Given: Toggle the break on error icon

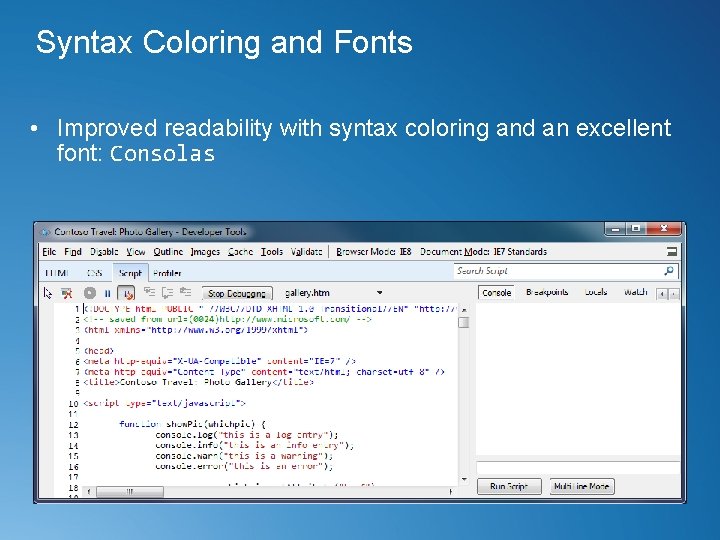Looking at the screenshot, I should pos(126,293).
